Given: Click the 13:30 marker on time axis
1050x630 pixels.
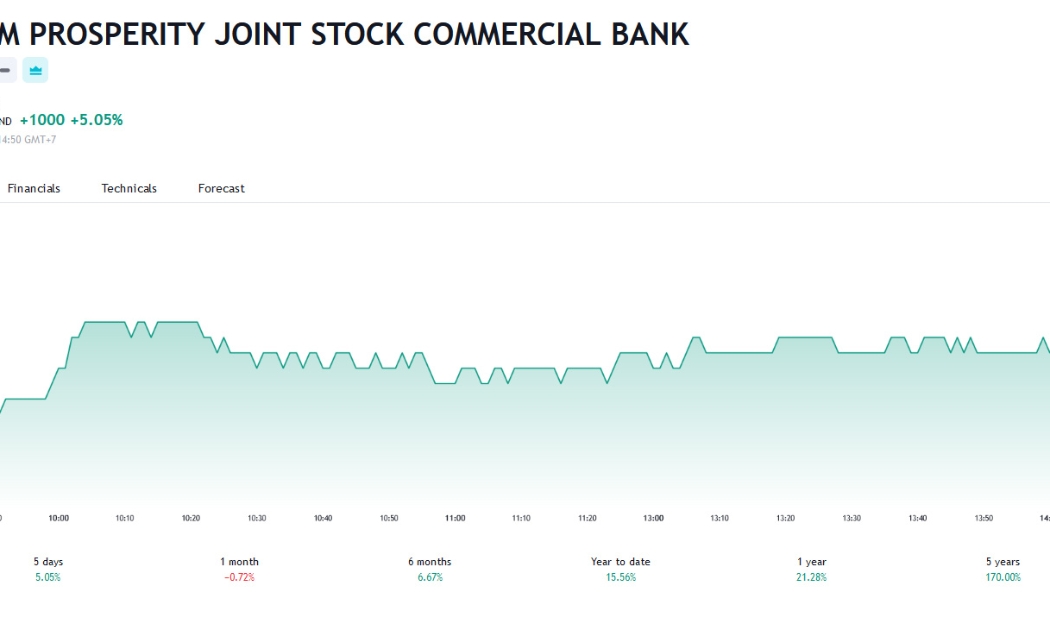Looking at the screenshot, I should point(851,518).
